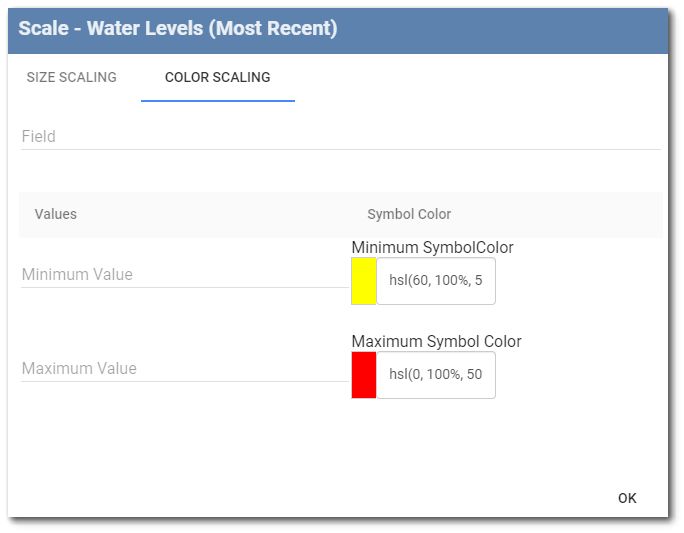
Task: Edit the hsl(60, 100%) minimum color text
Action: [x=436, y=281]
